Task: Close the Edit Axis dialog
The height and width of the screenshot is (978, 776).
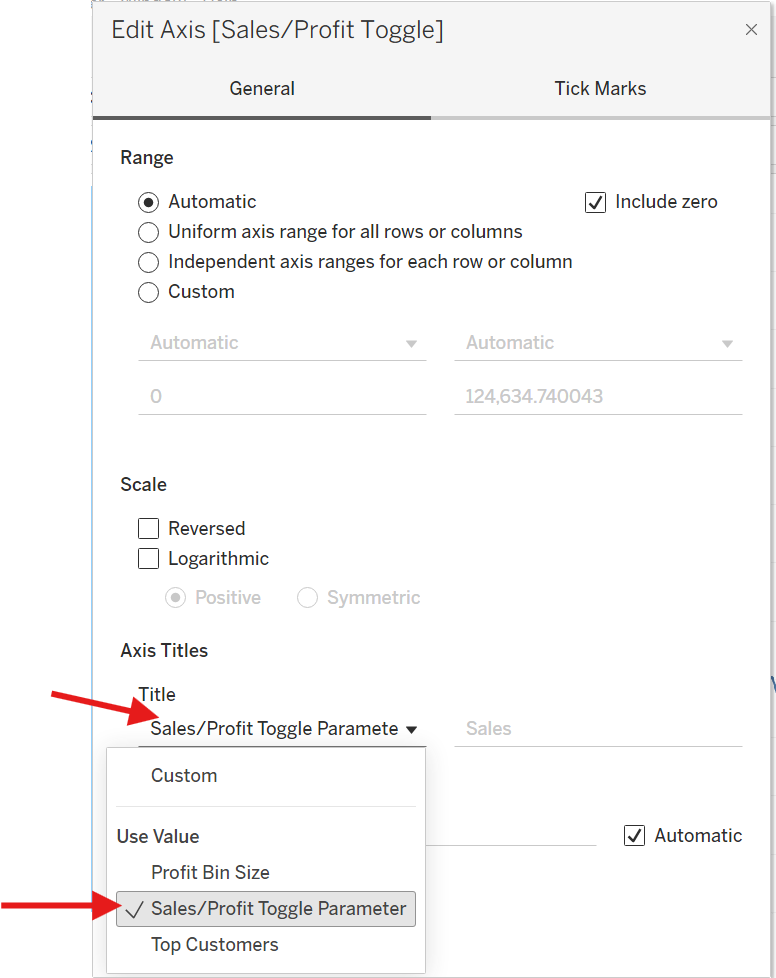Action: [x=751, y=30]
